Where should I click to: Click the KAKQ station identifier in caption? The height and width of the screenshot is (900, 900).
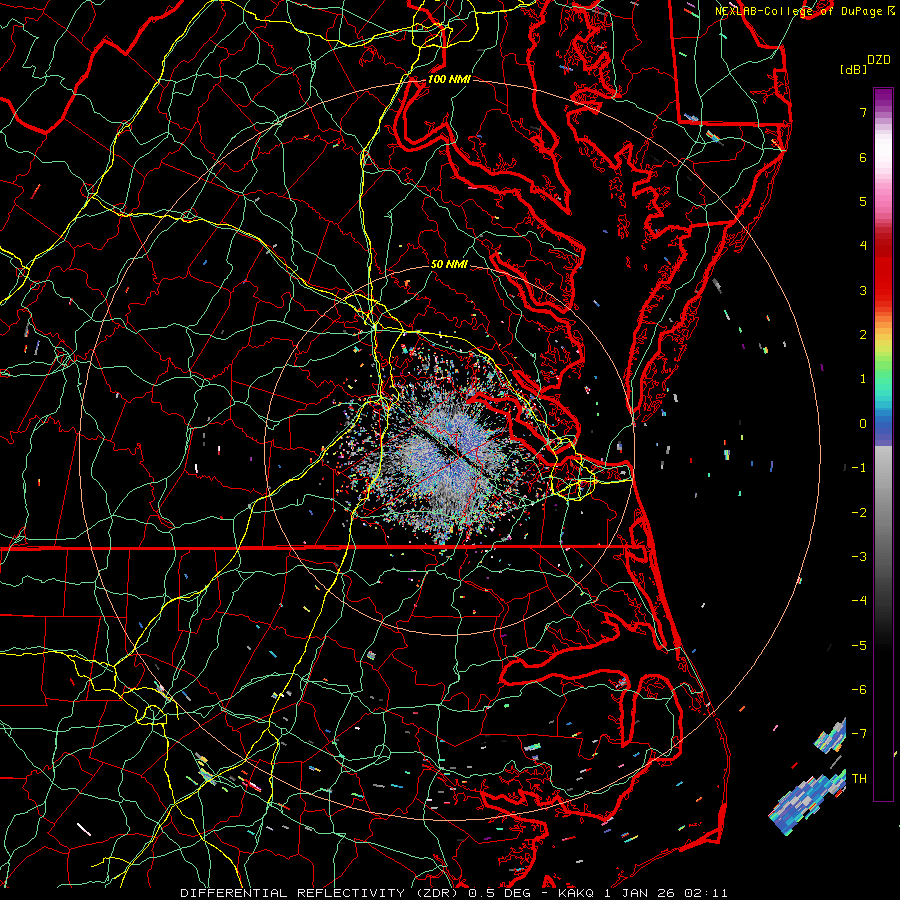tap(576, 893)
